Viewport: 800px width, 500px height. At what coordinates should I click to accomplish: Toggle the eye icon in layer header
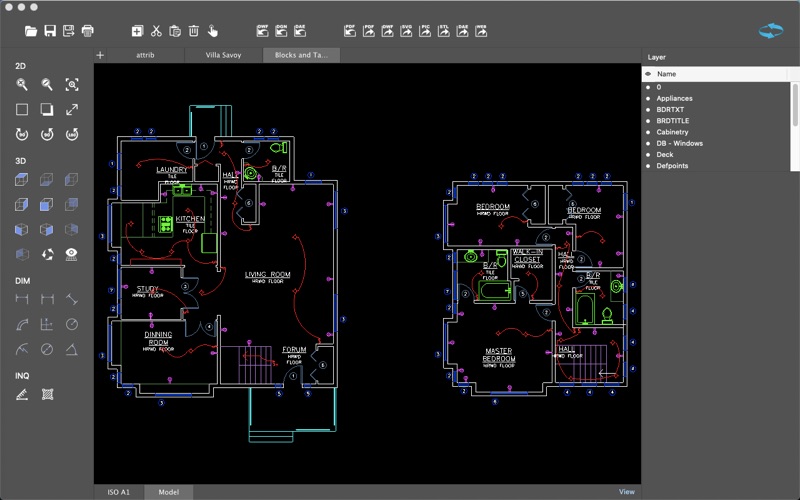tap(648, 74)
